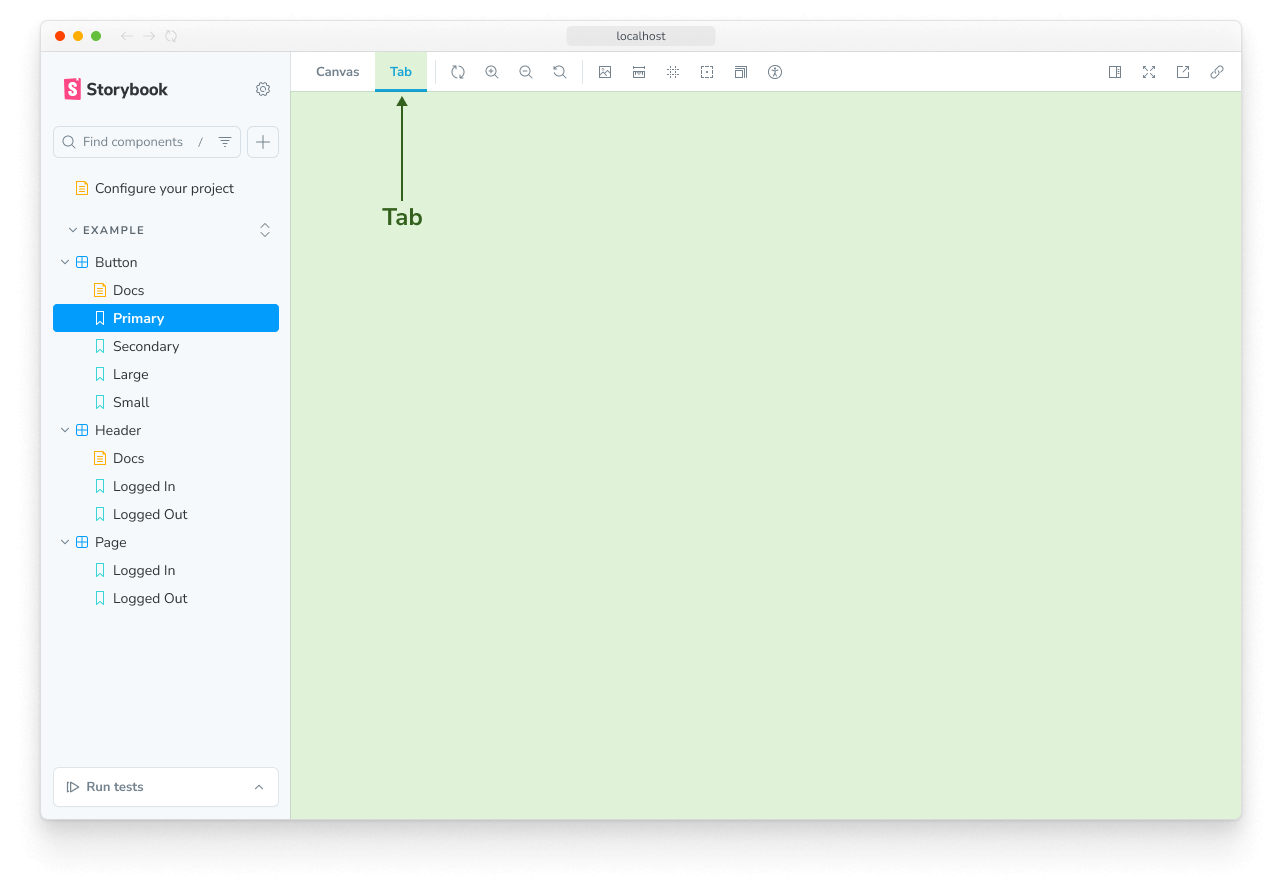The width and height of the screenshot is (1282, 890).
Task: Open the accessibility addon panel
Action: click(x=775, y=71)
